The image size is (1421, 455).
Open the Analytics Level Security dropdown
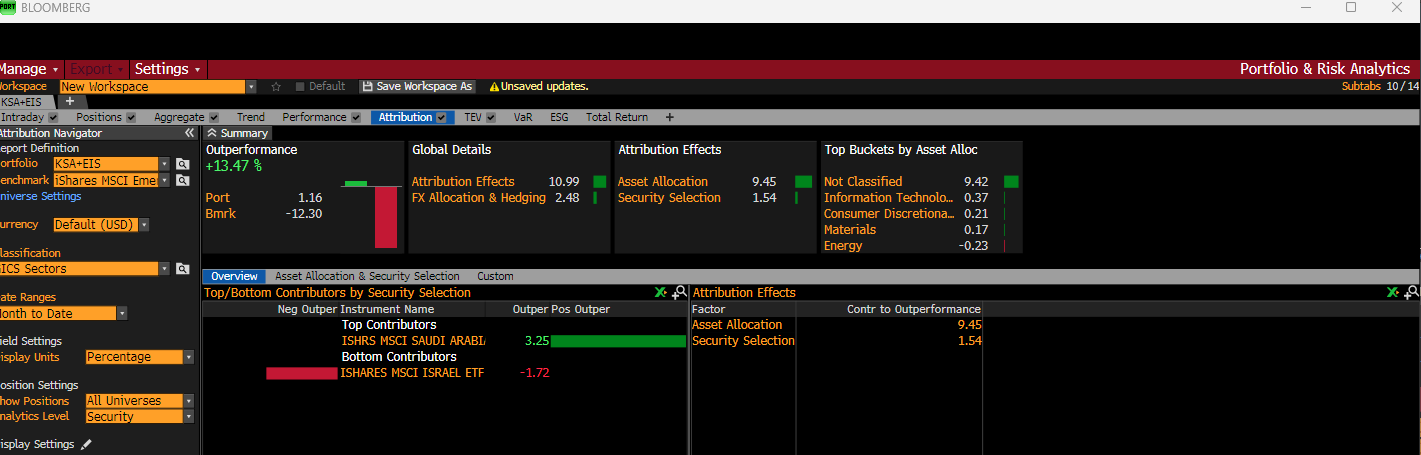(x=139, y=416)
